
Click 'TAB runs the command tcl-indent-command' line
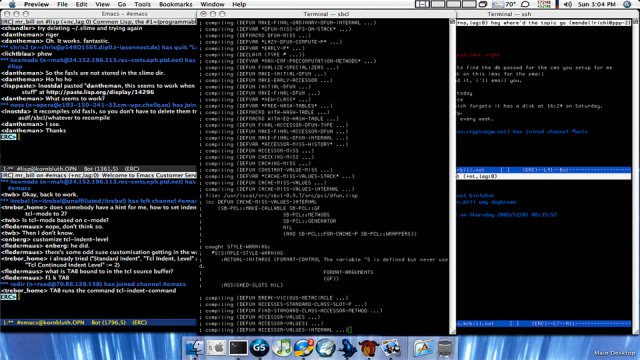point(89,291)
